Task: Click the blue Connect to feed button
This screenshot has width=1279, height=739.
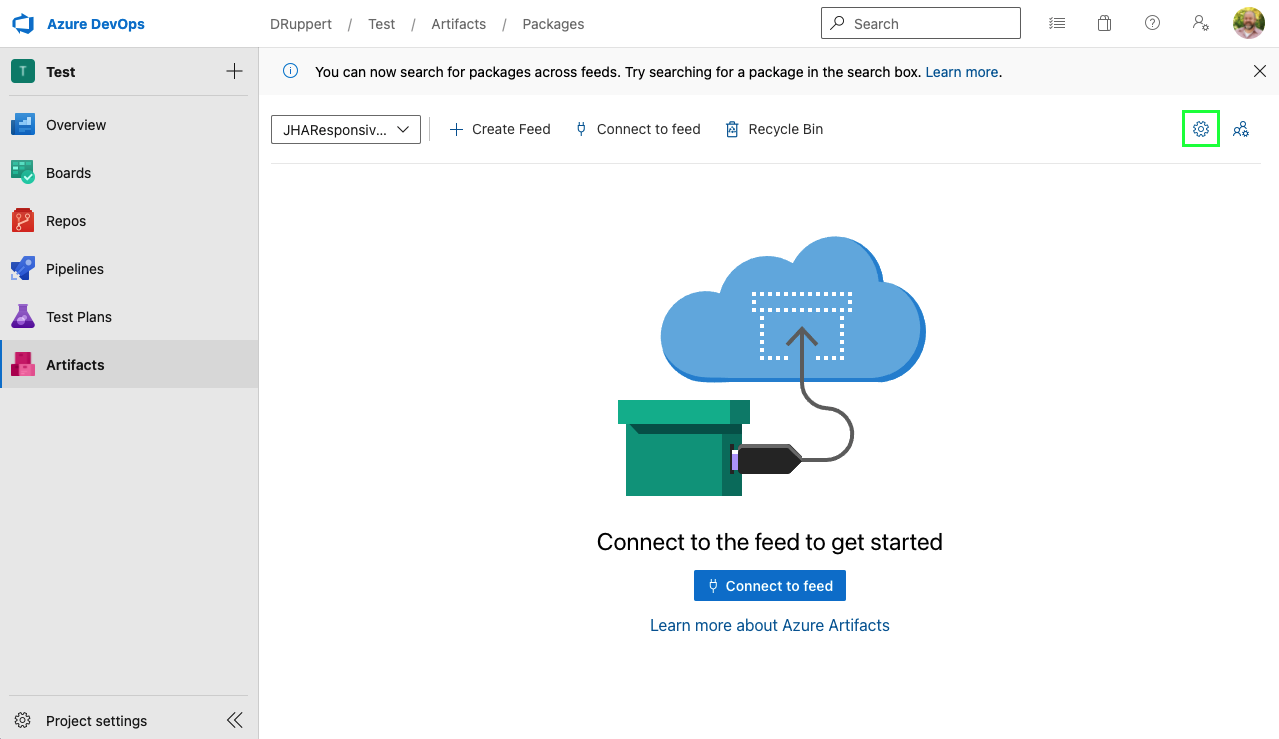Action: (x=769, y=586)
